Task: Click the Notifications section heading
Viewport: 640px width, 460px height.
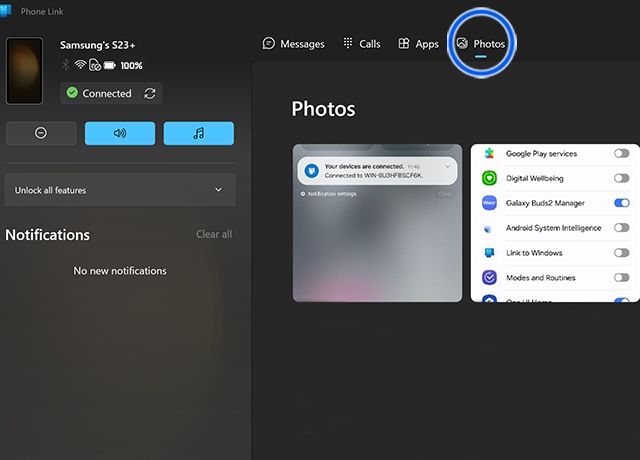Action: [x=47, y=235]
